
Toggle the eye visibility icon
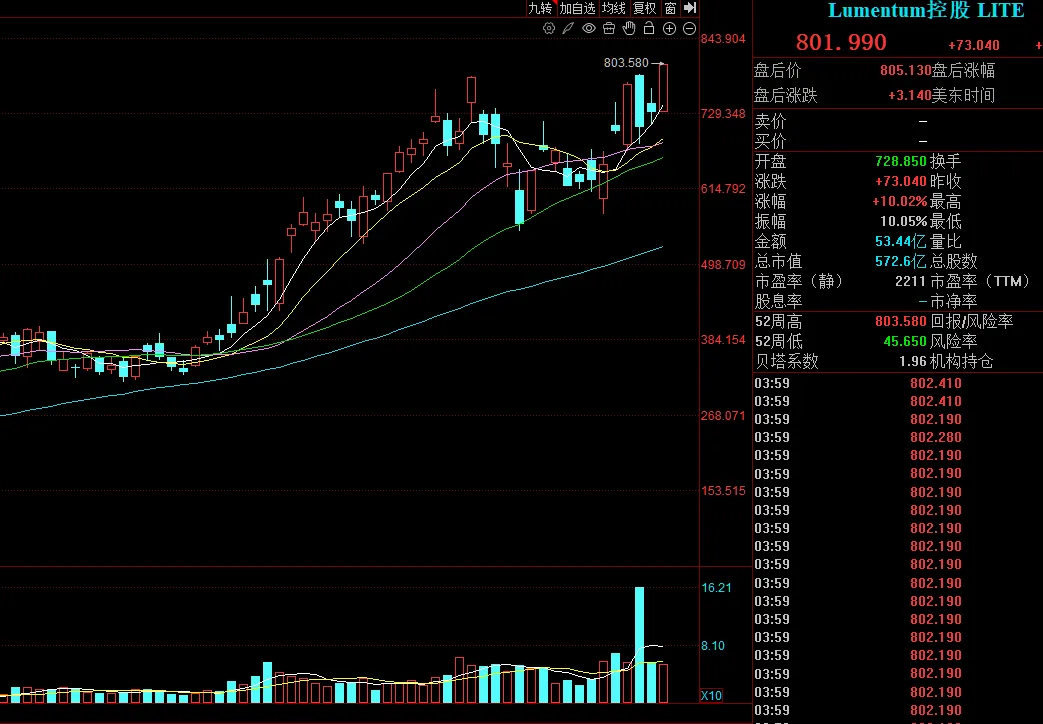coord(589,29)
